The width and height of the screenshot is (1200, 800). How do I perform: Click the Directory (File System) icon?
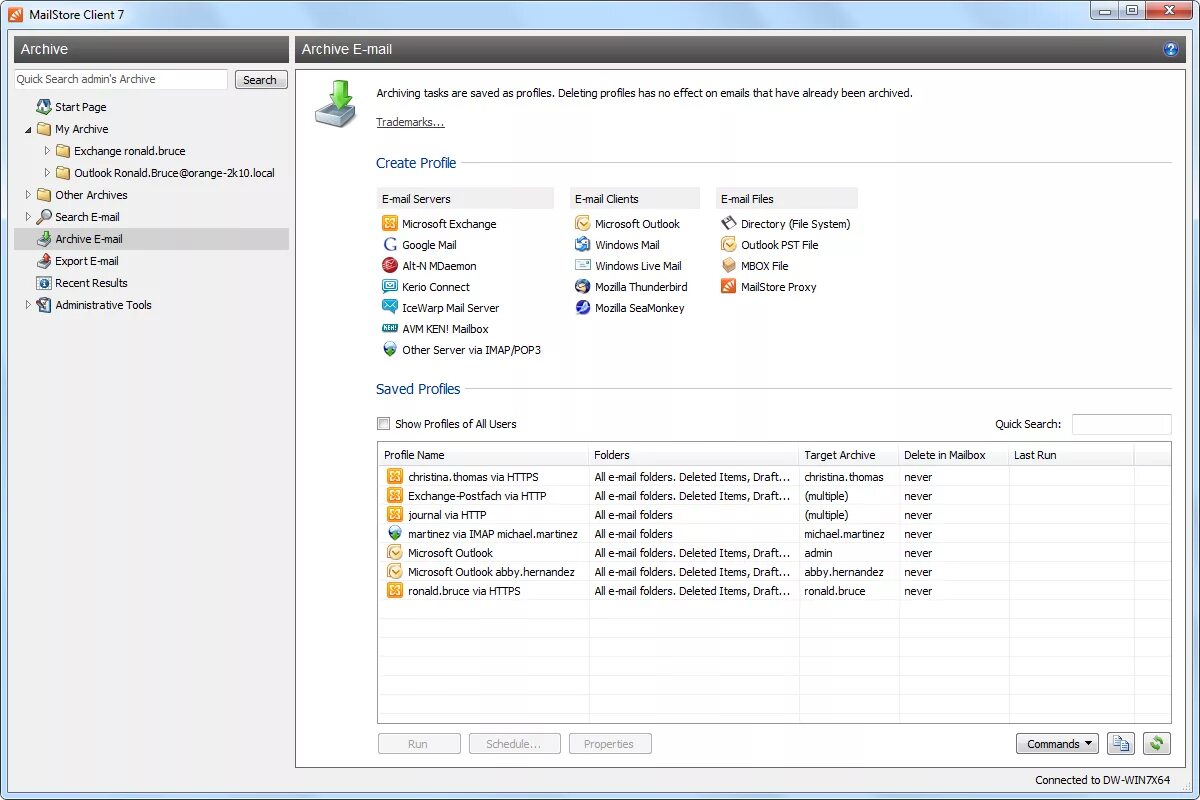pyautogui.click(x=729, y=224)
